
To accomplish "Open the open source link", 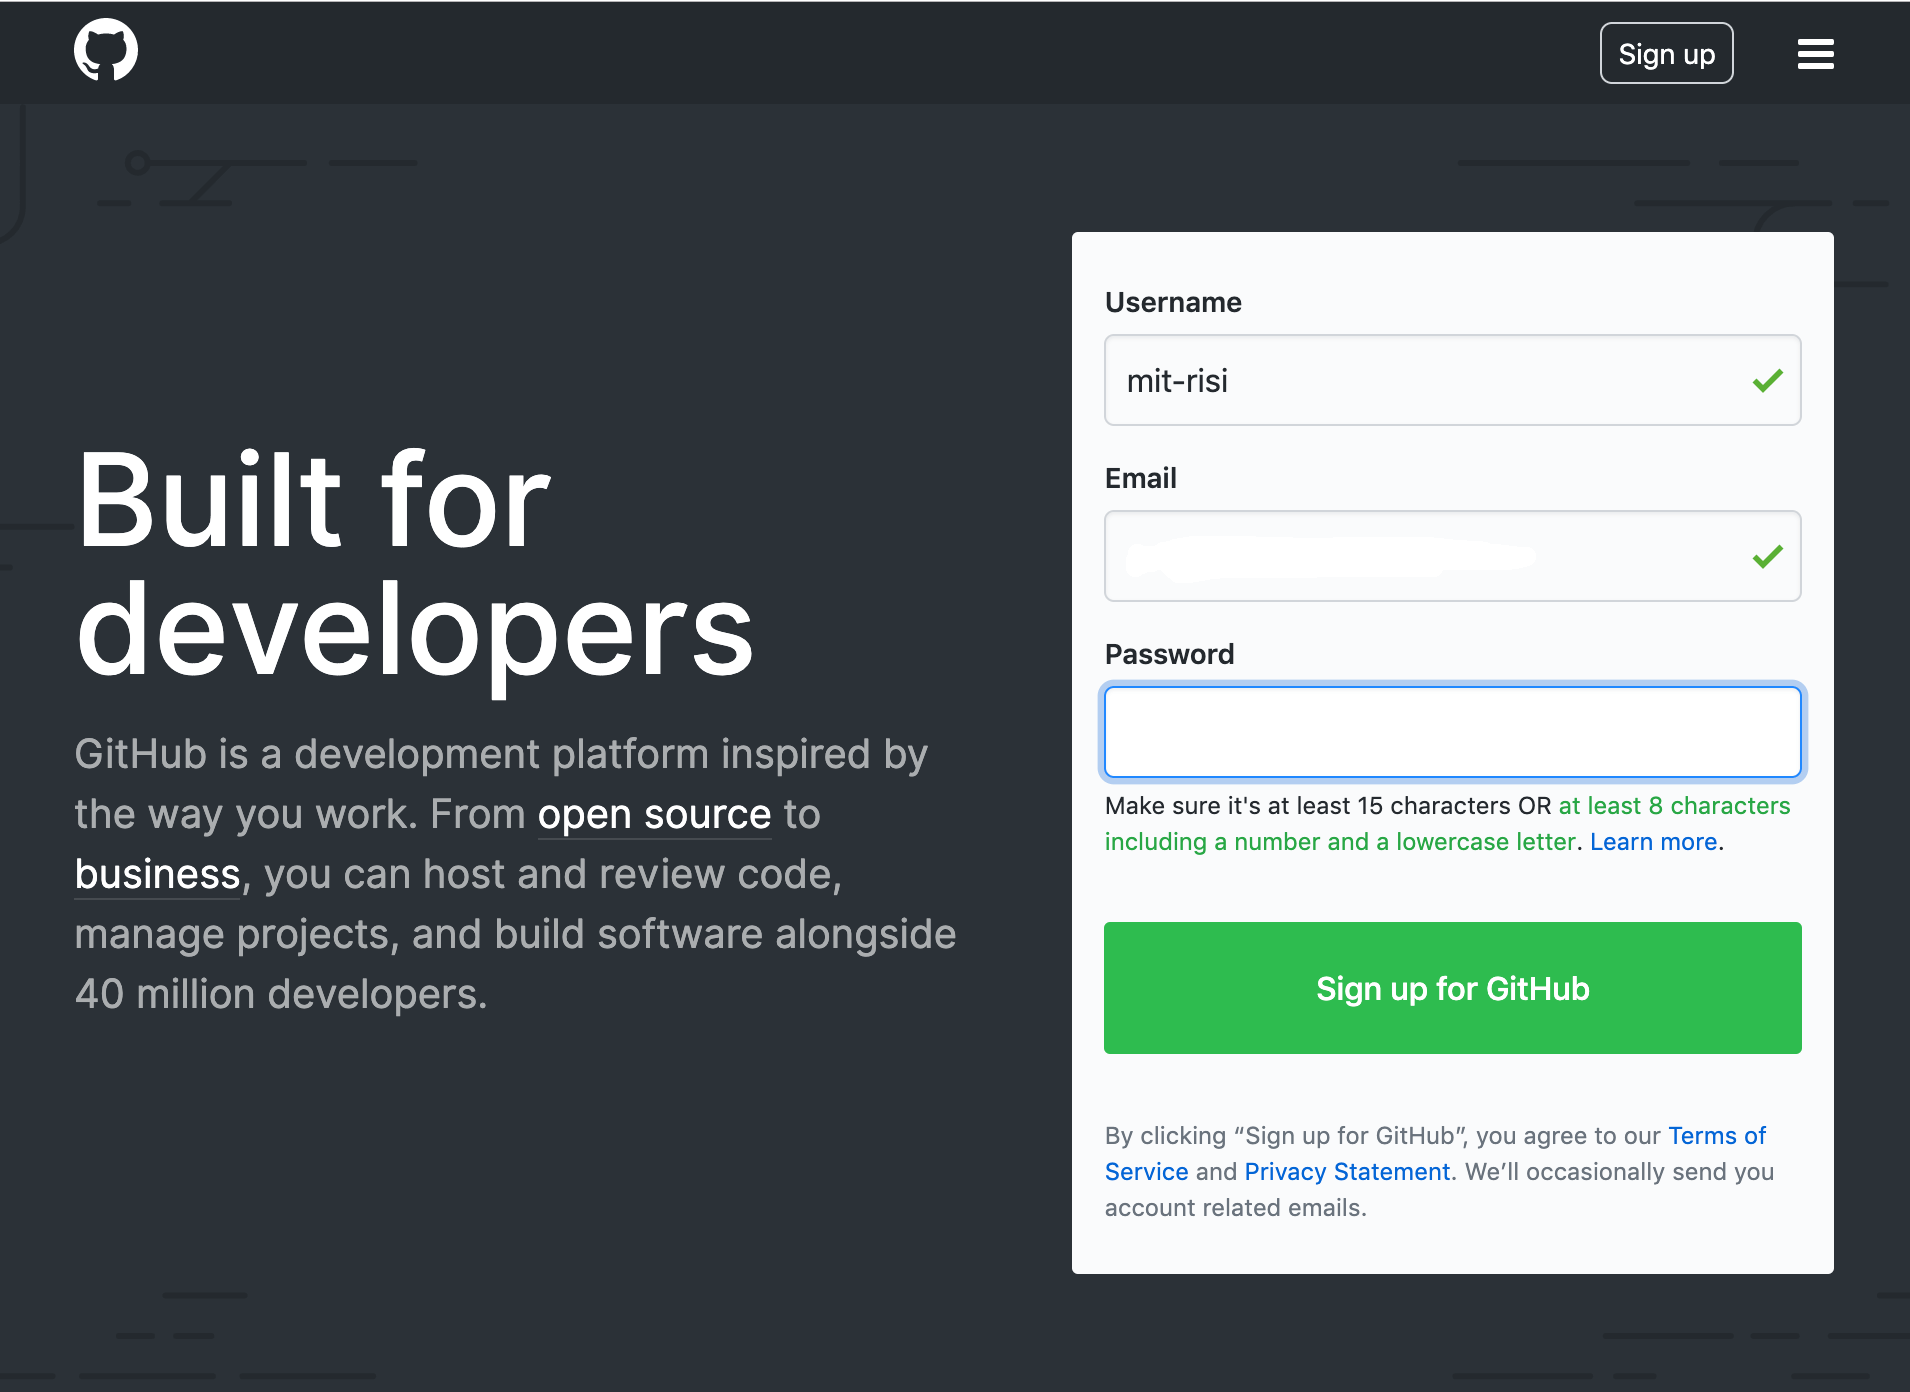I will tap(654, 814).
